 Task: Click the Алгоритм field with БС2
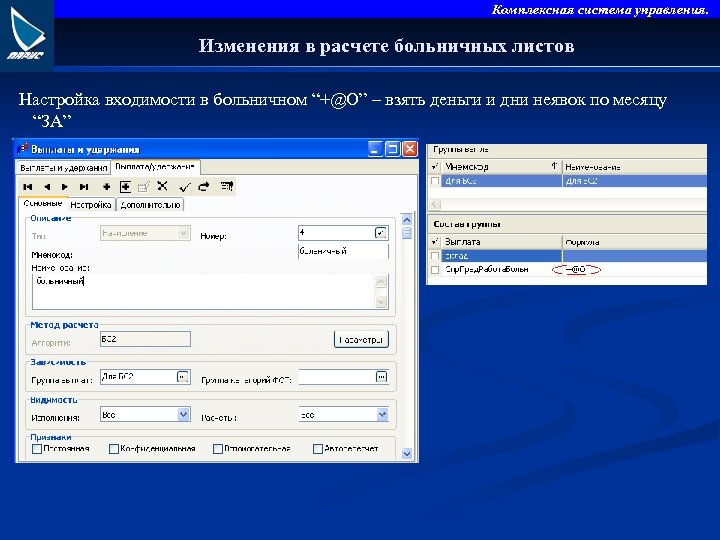coord(145,339)
